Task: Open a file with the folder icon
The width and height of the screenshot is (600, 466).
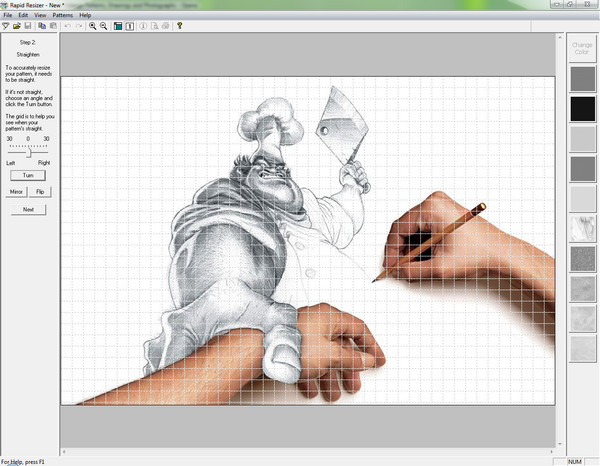Action: (x=17, y=26)
